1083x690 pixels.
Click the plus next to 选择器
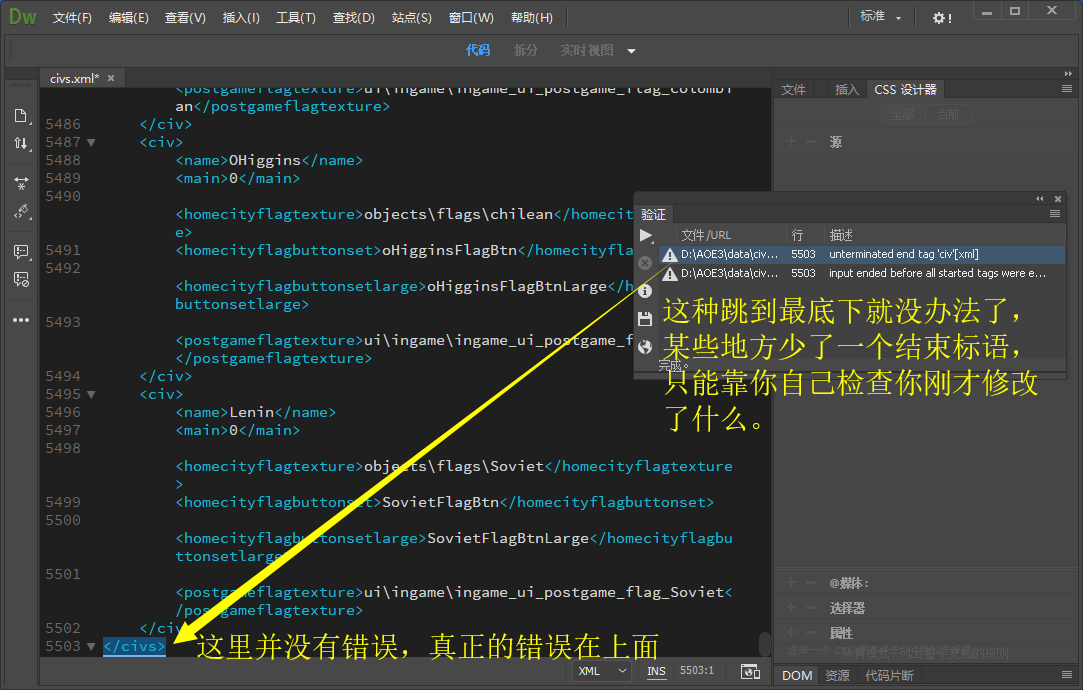point(791,608)
